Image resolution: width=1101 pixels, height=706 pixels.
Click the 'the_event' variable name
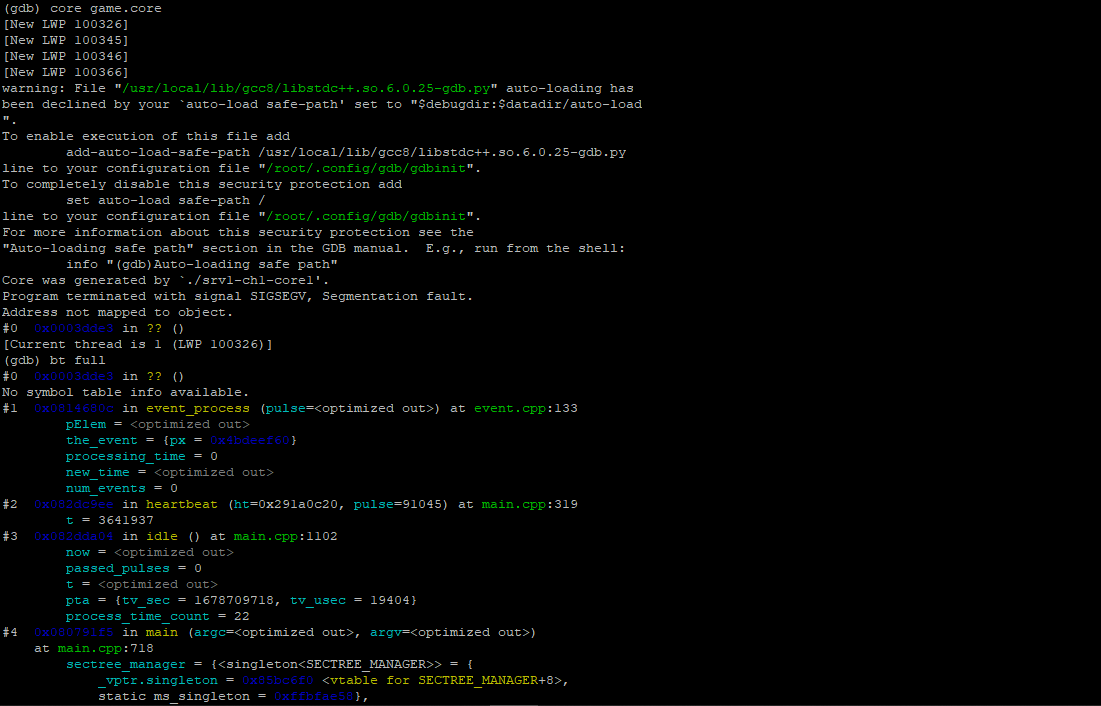point(102,440)
